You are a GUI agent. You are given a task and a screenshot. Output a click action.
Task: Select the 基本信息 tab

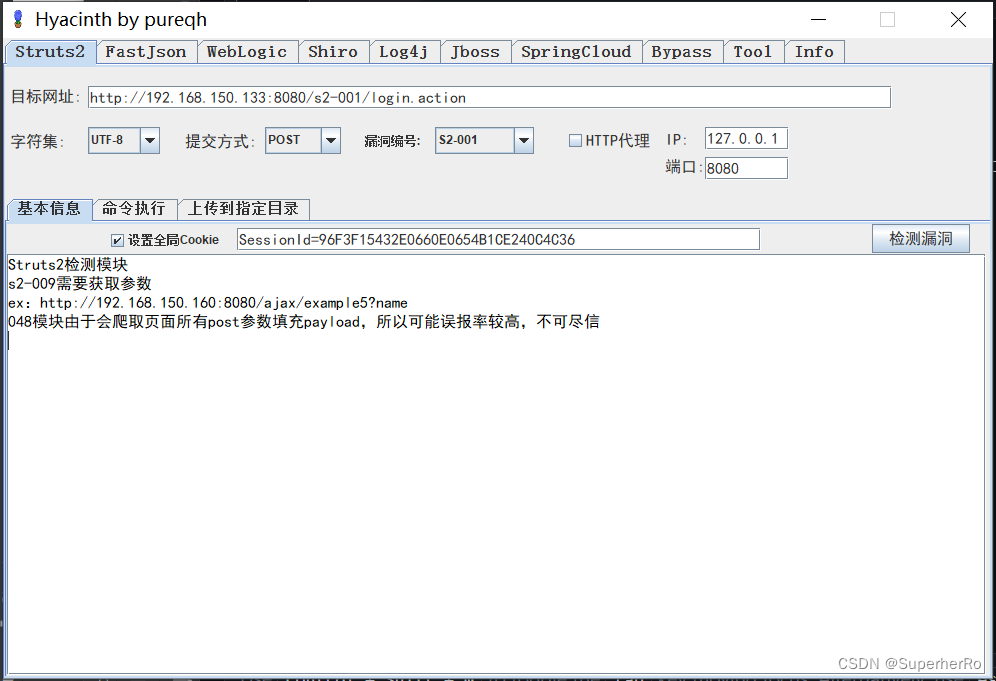click(x=49, y=209)
